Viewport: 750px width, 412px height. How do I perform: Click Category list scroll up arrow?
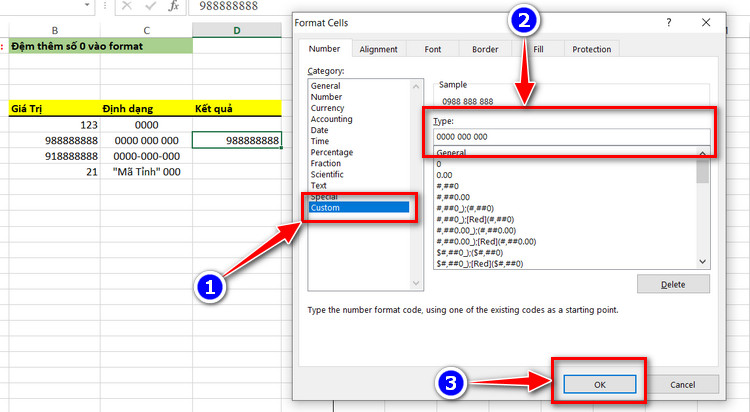pyautogui.click(x=416, y=87)
